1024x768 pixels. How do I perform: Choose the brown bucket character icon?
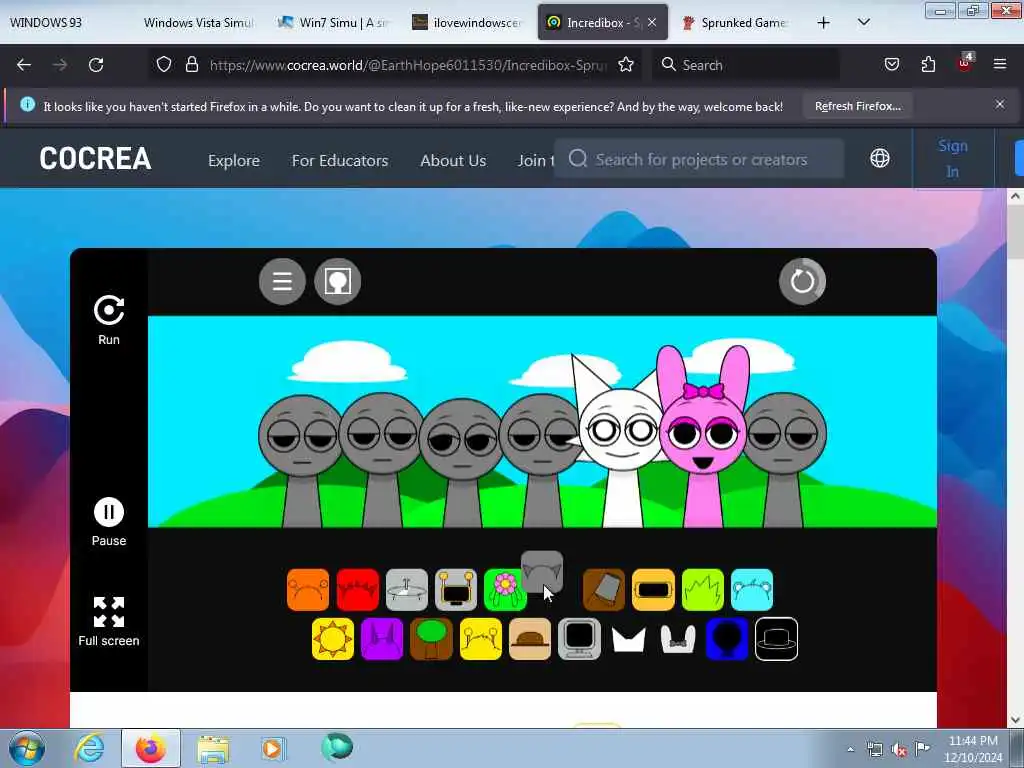[x=603, y=590]
